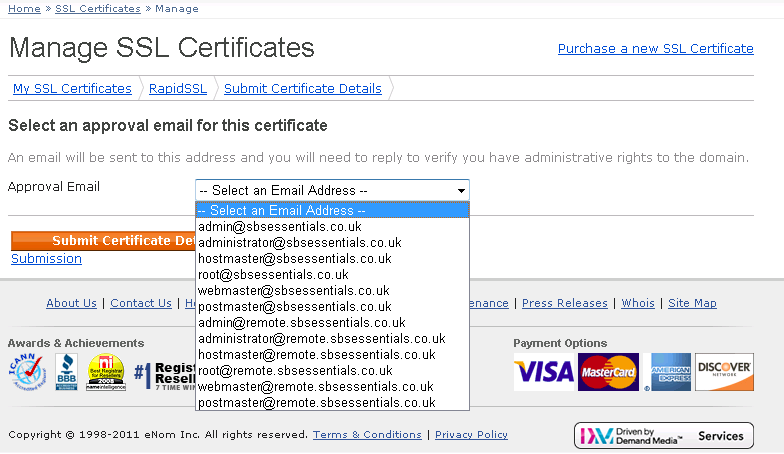The height and width of the screenshot is (454, 784).
Task: Click the ICANN accredited badge icon
Action: point(27,374)
